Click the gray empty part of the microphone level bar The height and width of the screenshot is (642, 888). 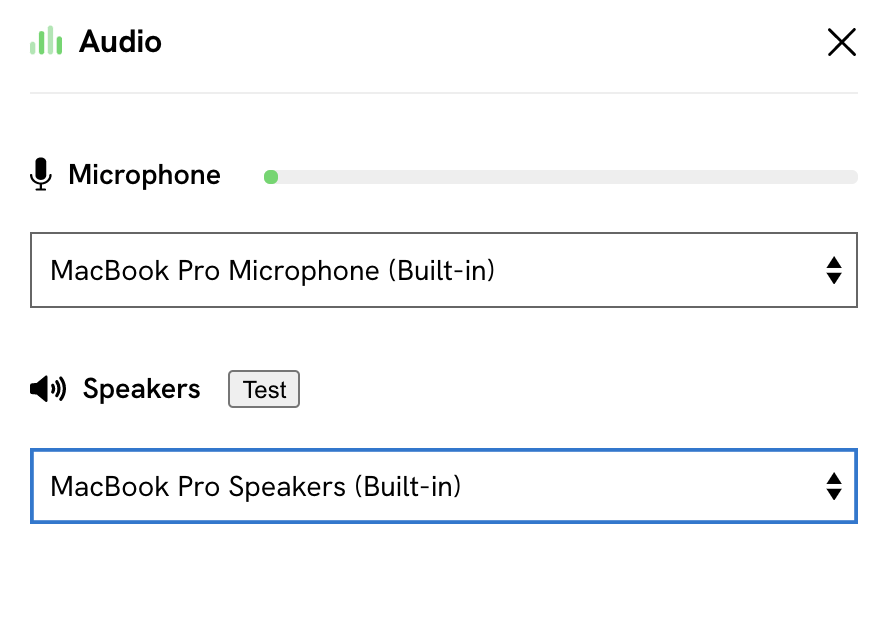tap(568, 177)
